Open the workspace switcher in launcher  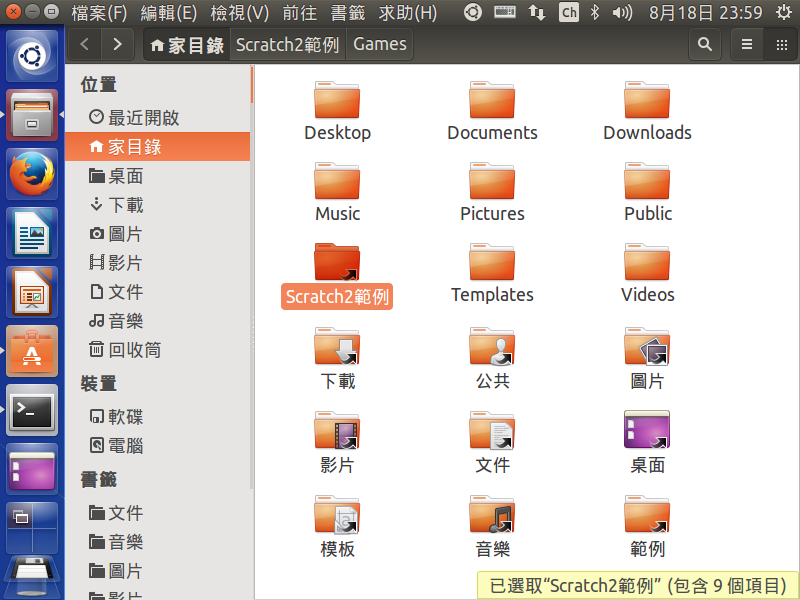(32, 528)
